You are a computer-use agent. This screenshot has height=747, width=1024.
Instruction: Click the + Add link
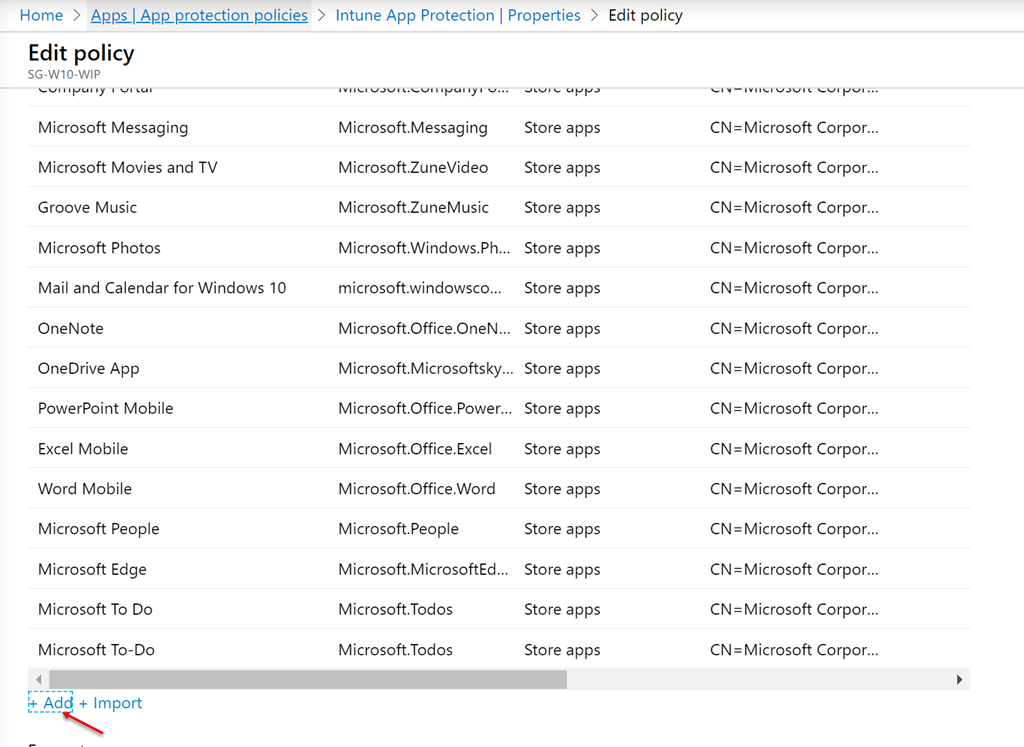(51, 703)
